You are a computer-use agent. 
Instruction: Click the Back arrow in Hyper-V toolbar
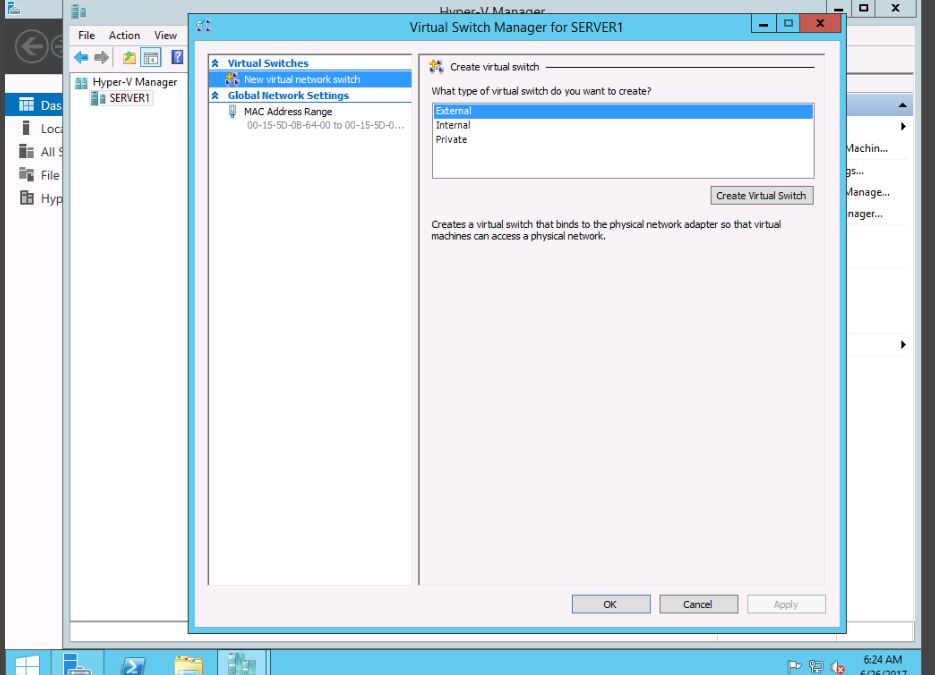pos(81,58)
